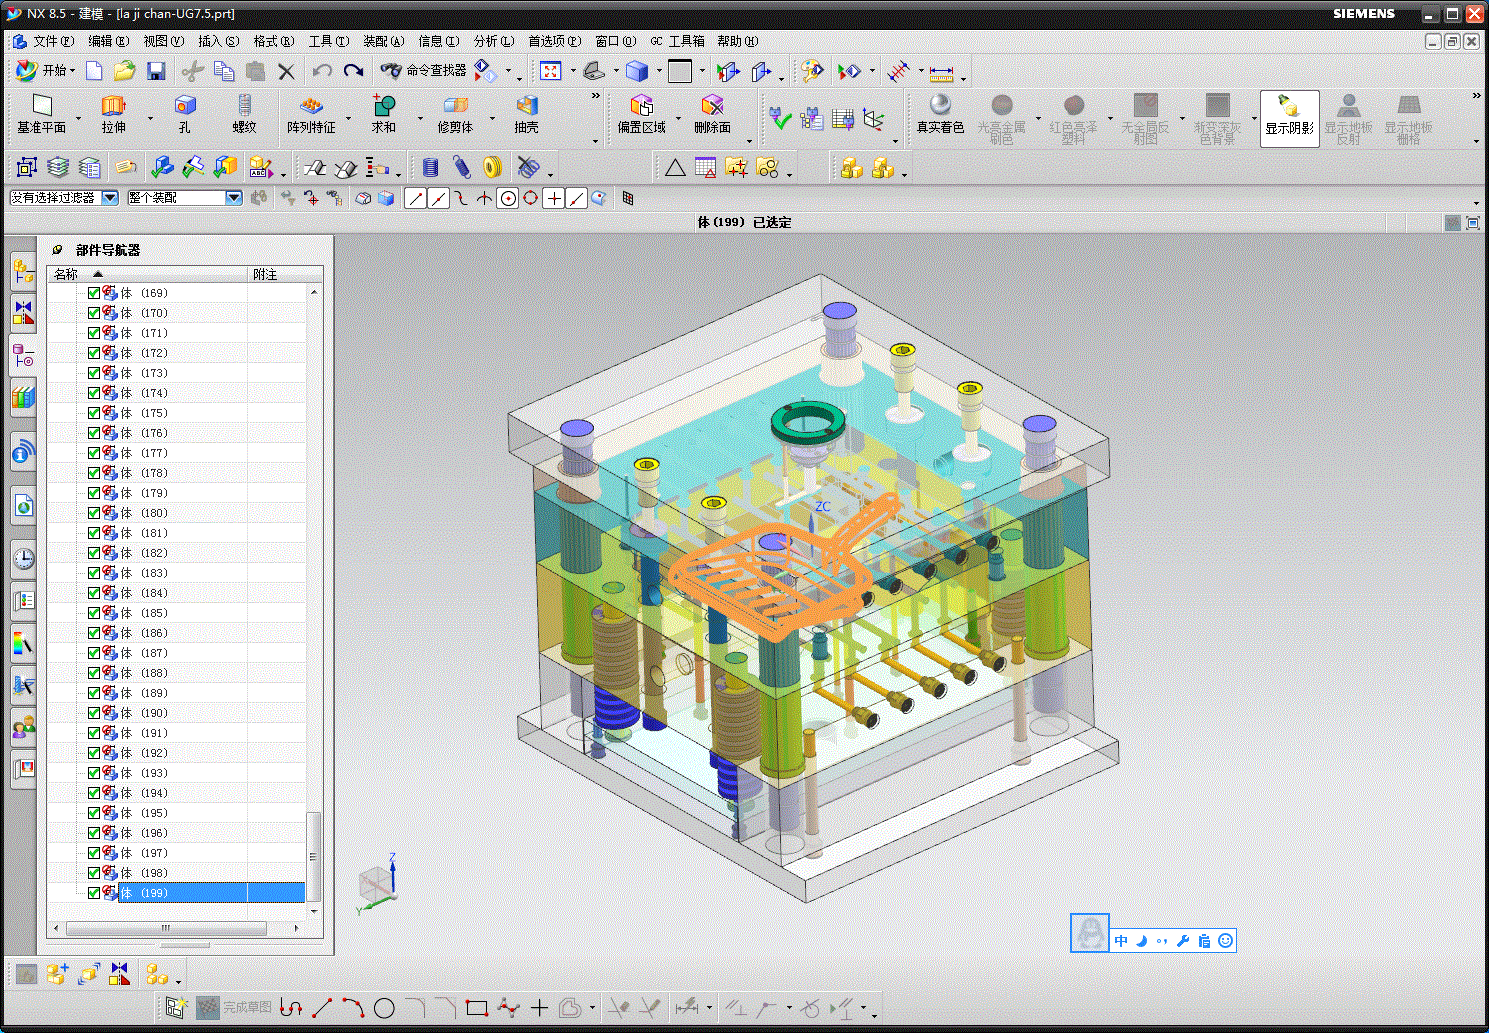The width and height of the screenshot is (1489, 1033).
Task: Expand the dropdown arrow beside 删除面
Action: click(x=749, y=140)
